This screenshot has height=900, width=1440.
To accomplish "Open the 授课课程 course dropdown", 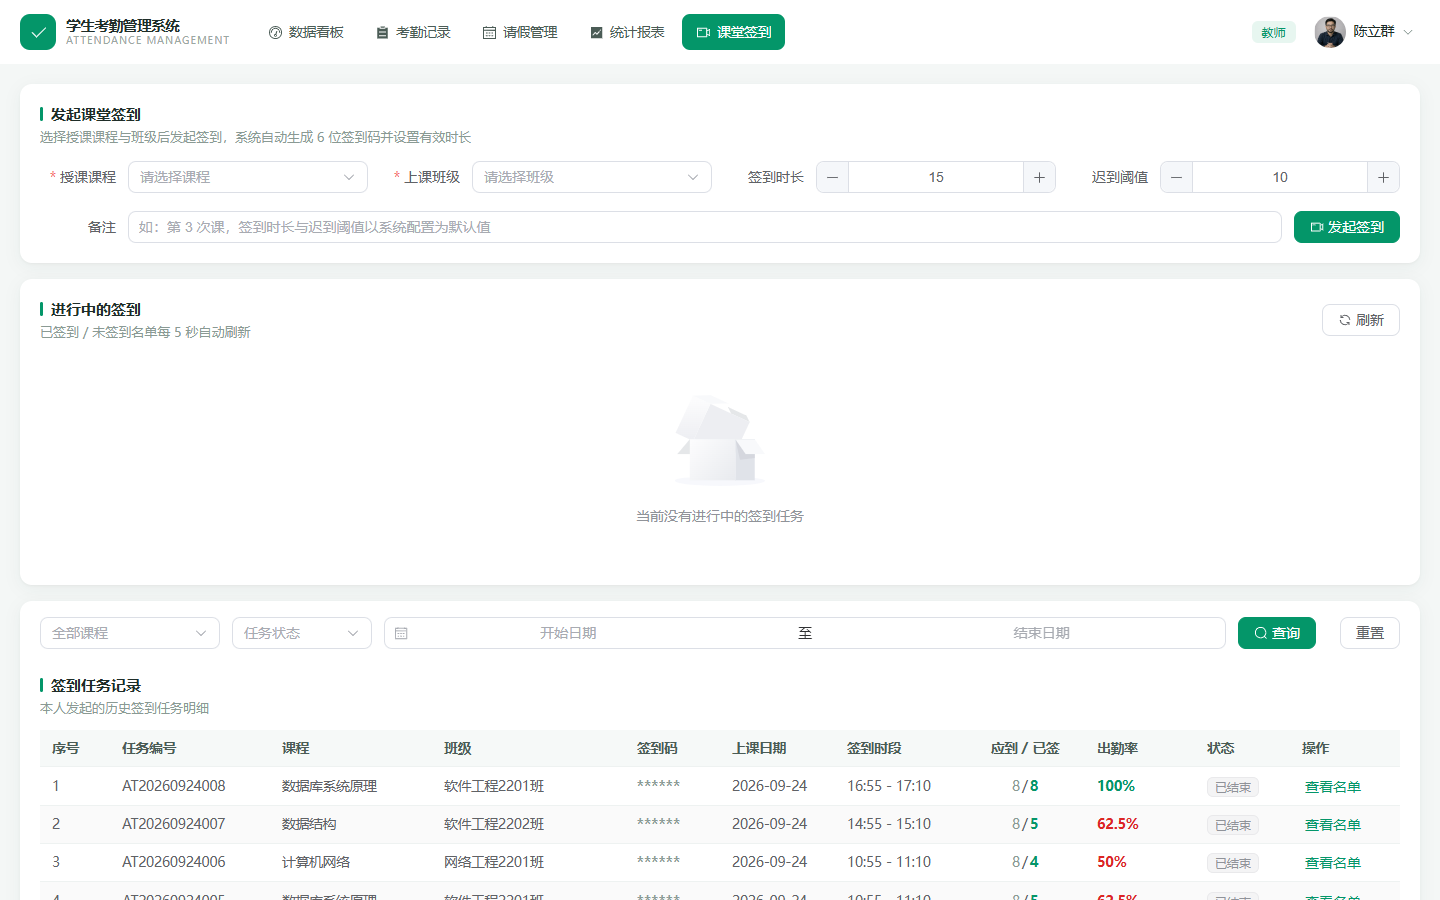I will point(248,177).
